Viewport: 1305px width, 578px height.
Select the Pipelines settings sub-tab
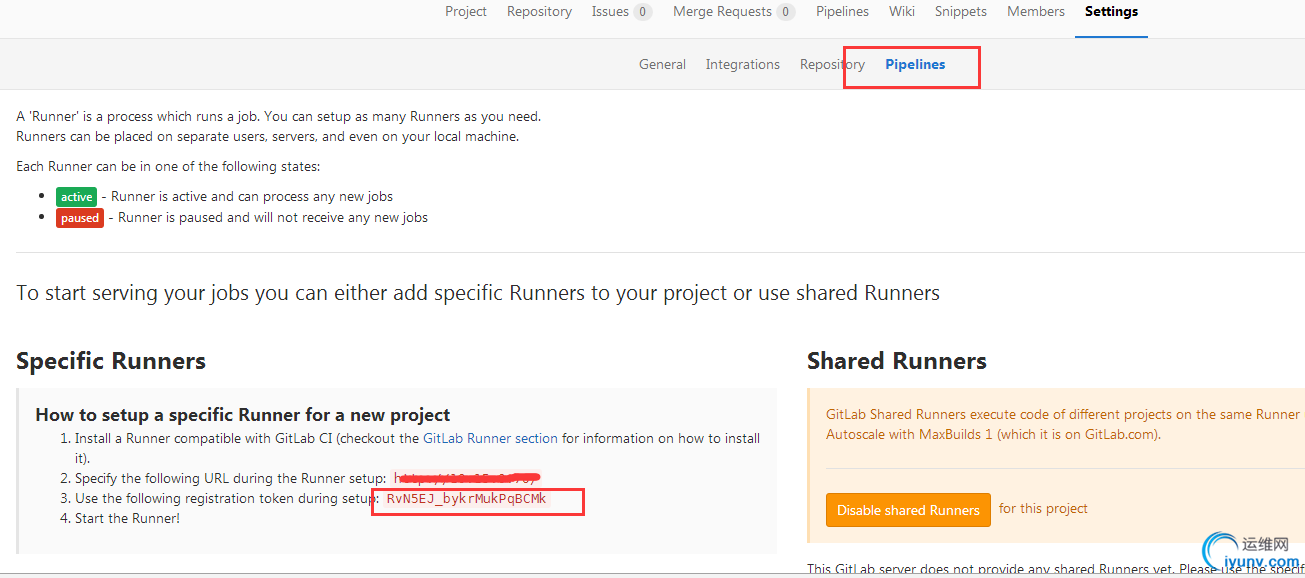click(915, 64)
